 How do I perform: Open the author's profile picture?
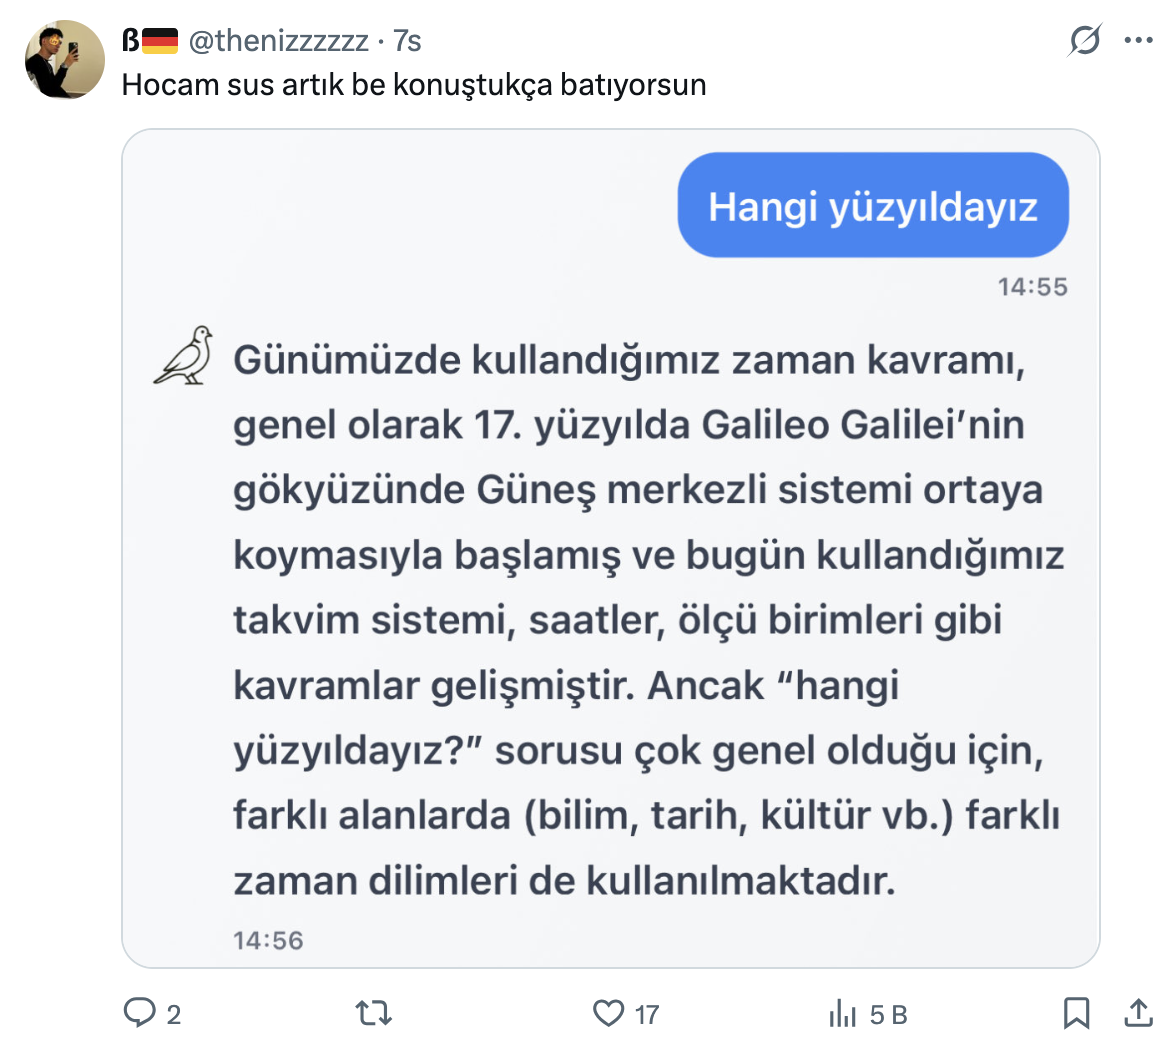(x=64, y=59)
